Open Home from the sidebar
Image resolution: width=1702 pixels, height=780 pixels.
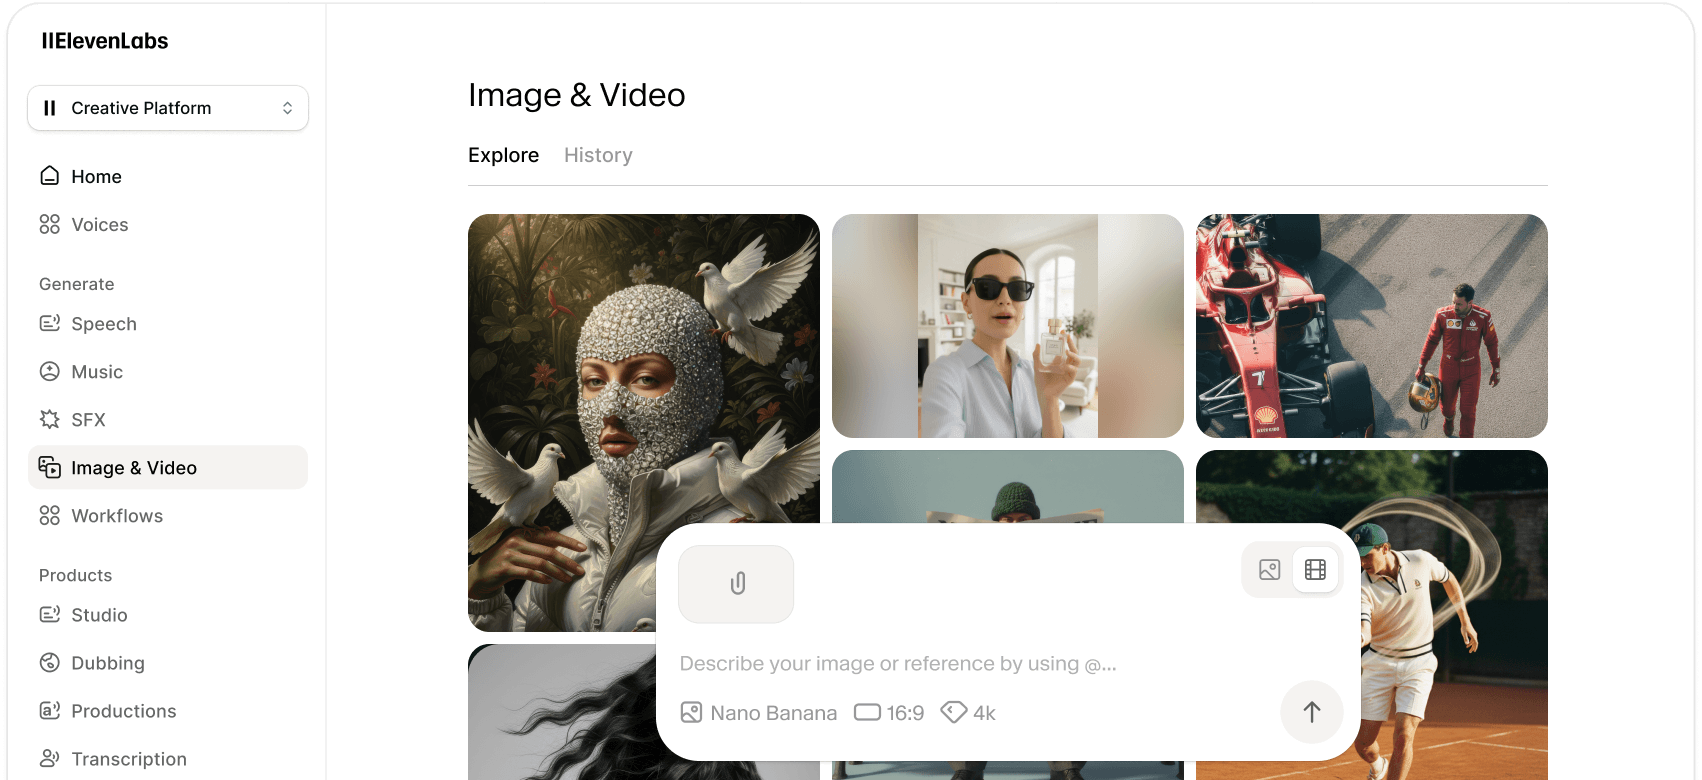168,176
